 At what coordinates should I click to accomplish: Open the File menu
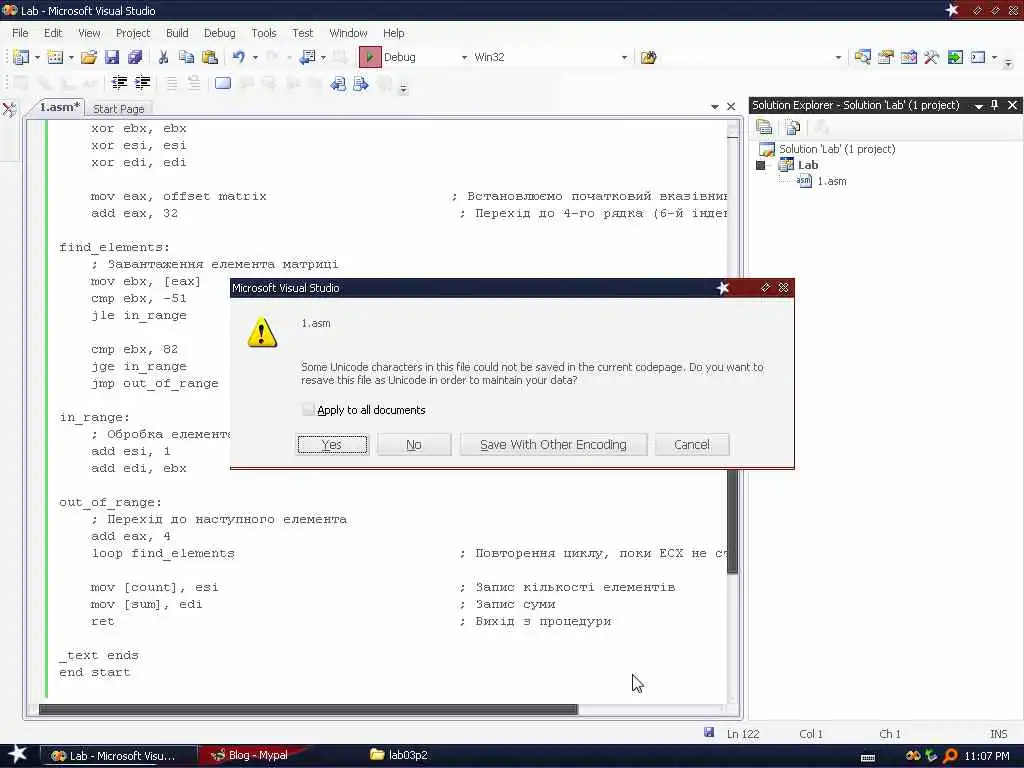[20, 33]
